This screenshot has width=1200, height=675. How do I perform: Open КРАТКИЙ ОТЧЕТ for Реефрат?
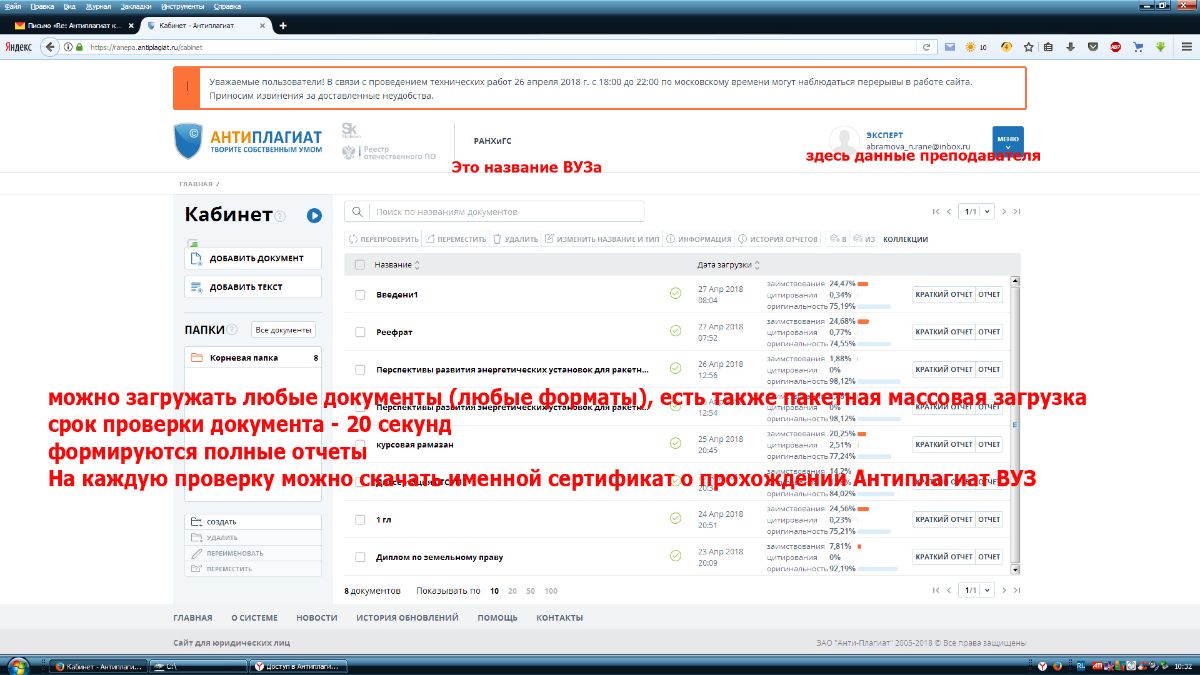coord(945,331)
